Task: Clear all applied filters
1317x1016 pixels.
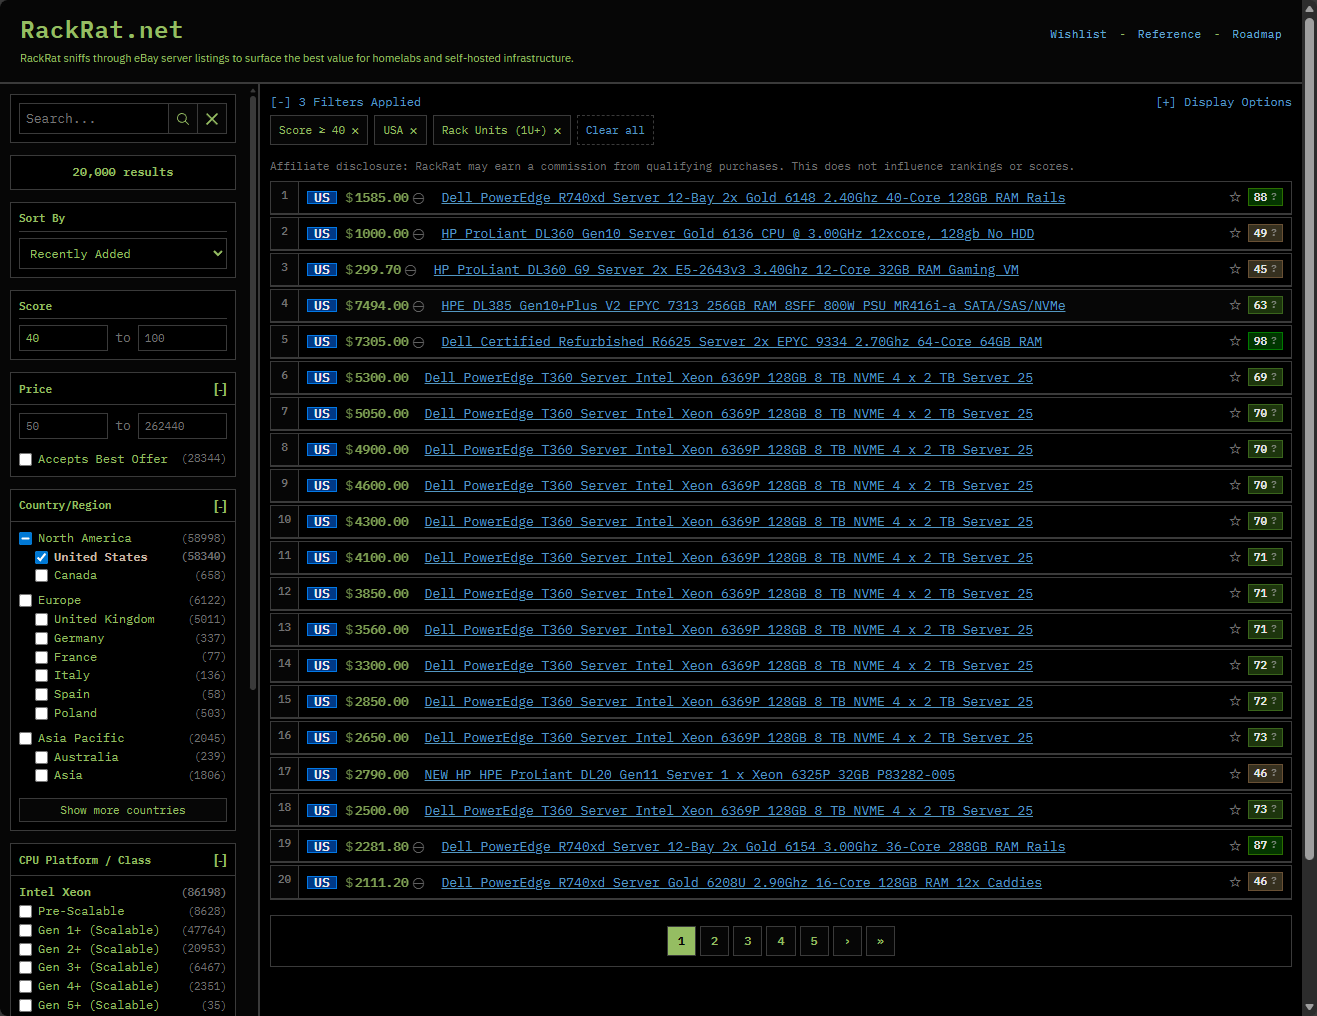Action: [x=615, y=130]
